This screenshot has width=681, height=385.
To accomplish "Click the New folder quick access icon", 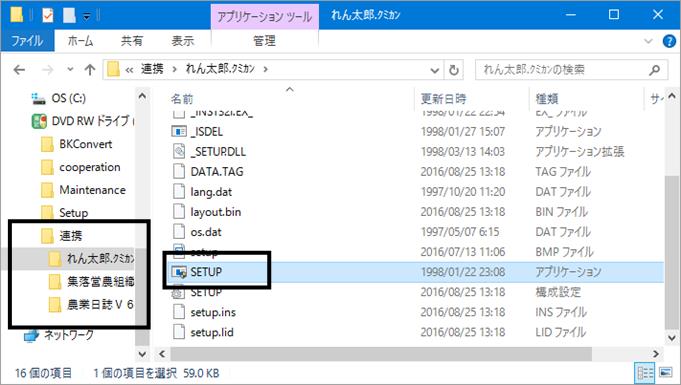I will [69, 16].
